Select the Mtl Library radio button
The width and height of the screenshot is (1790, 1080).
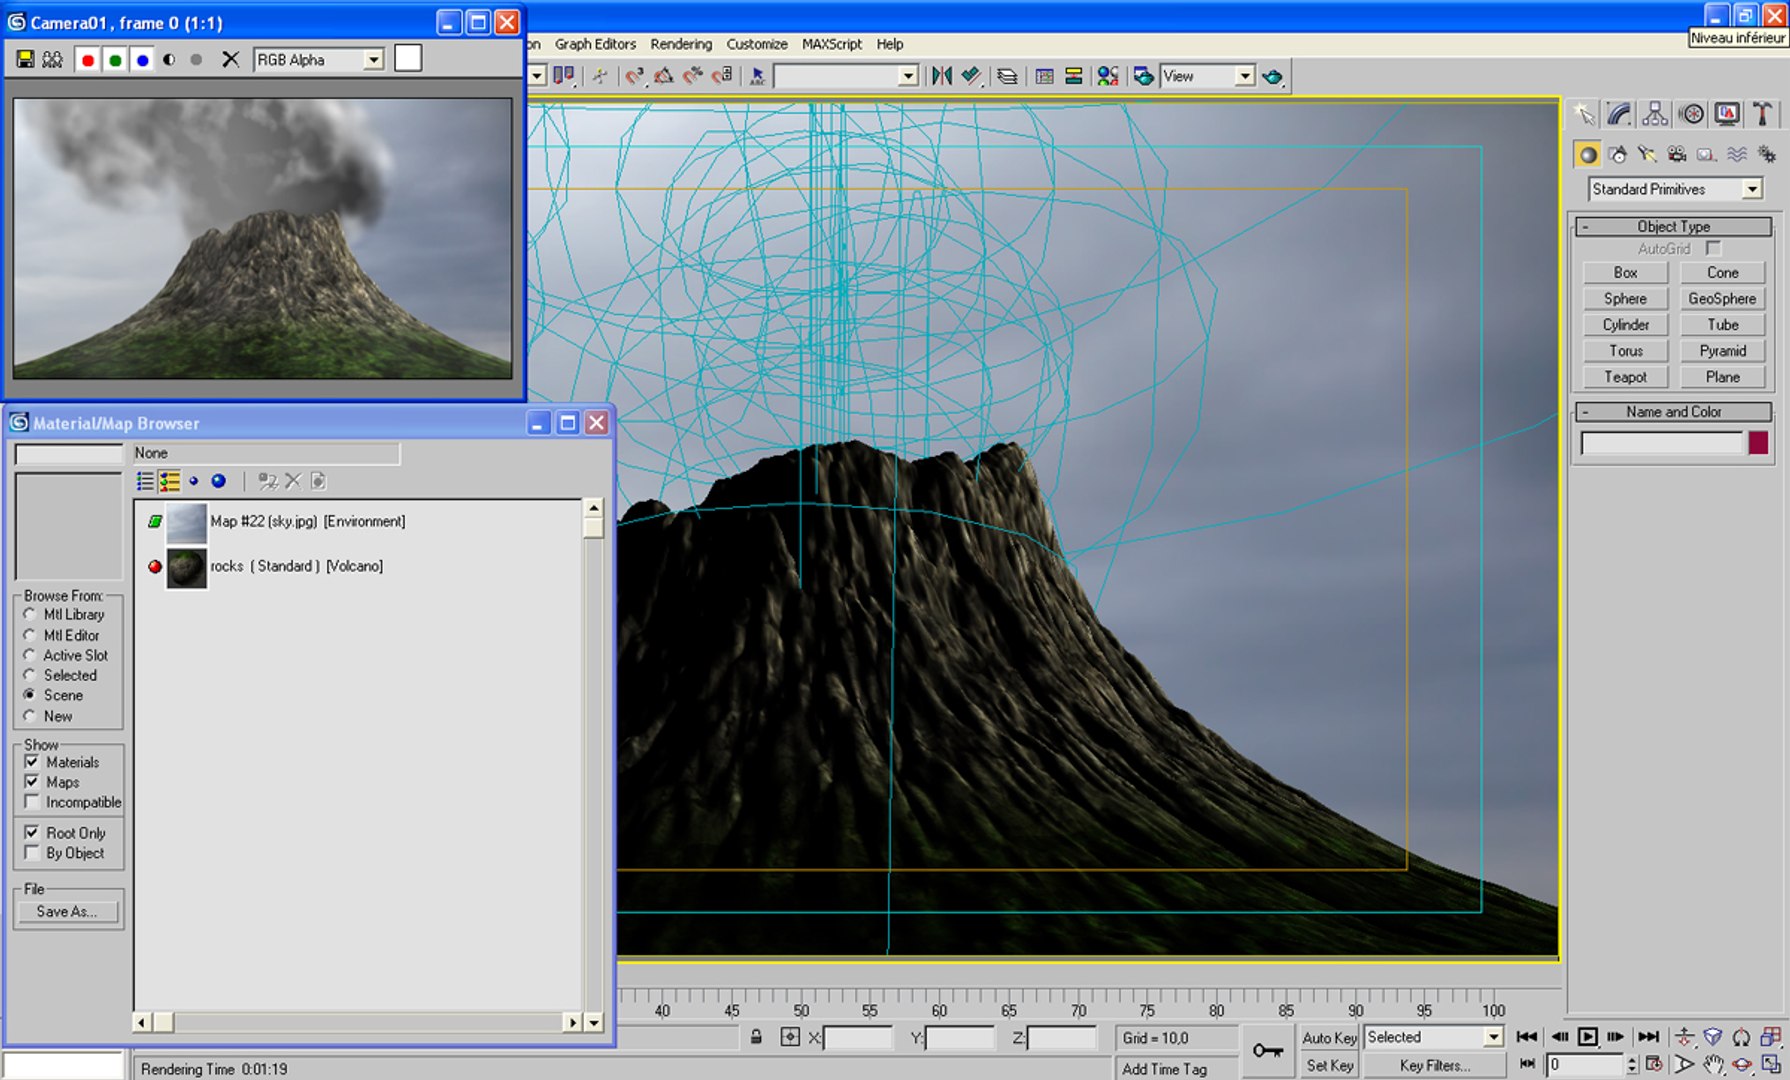coord(30,614)
